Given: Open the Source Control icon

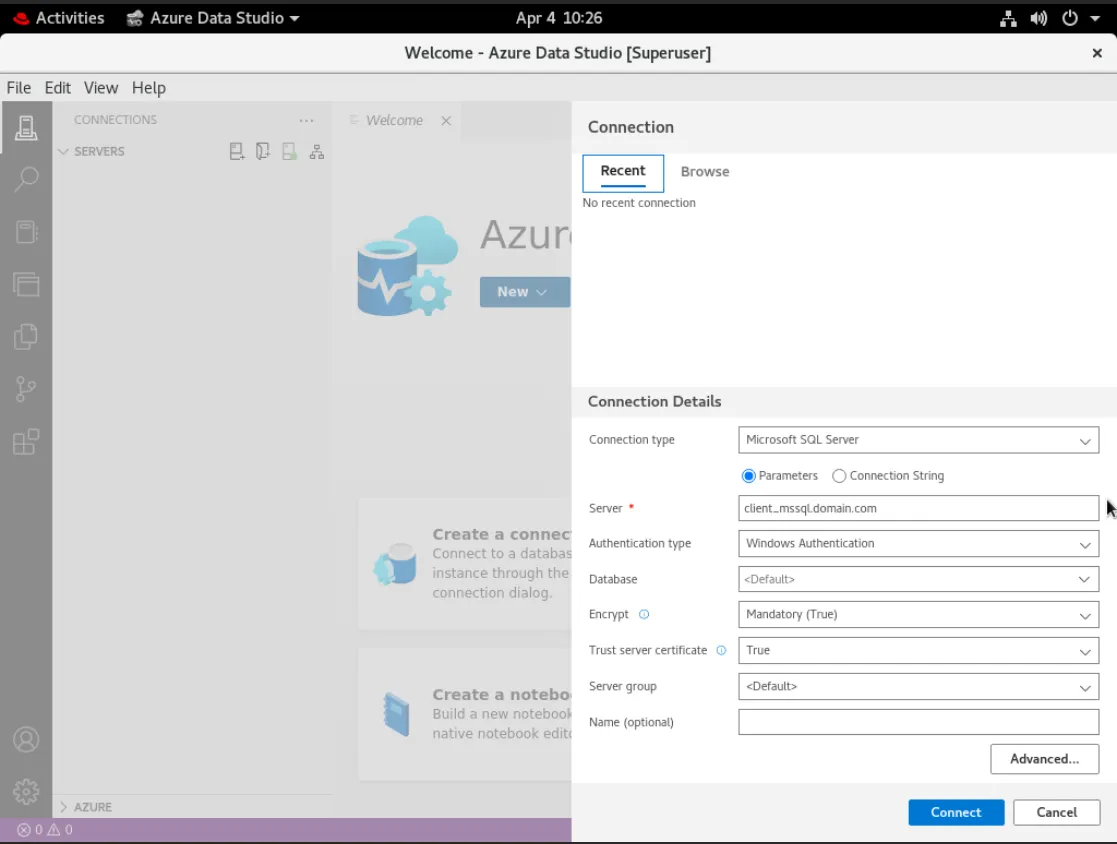Looking at the screenshot, I should tap(26, 389).
